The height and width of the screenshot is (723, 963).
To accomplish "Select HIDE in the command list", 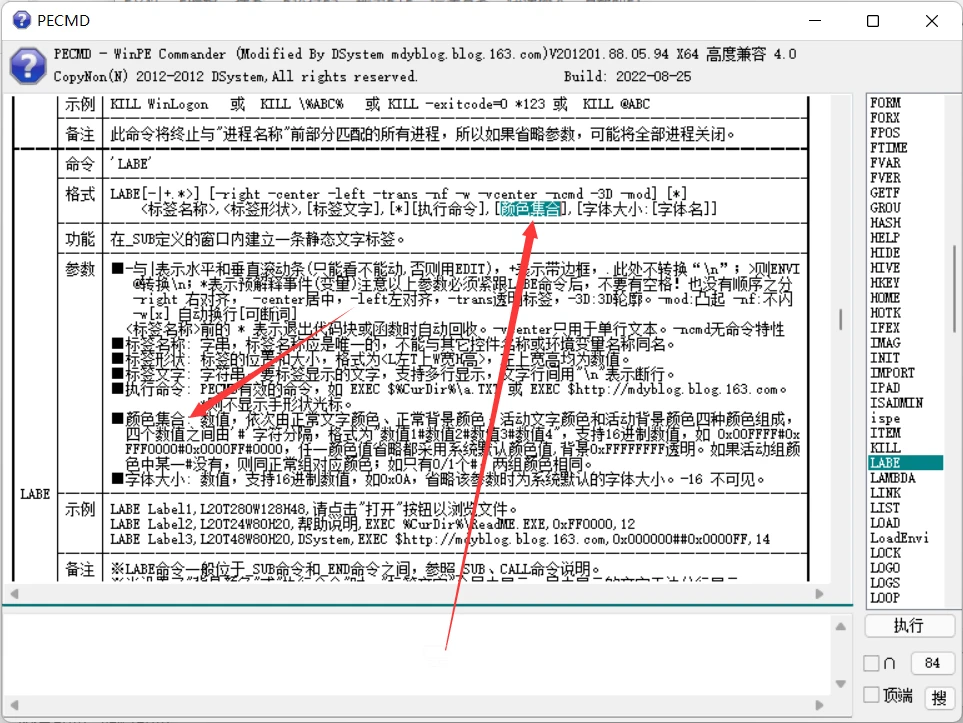I will tap(884, 252).
